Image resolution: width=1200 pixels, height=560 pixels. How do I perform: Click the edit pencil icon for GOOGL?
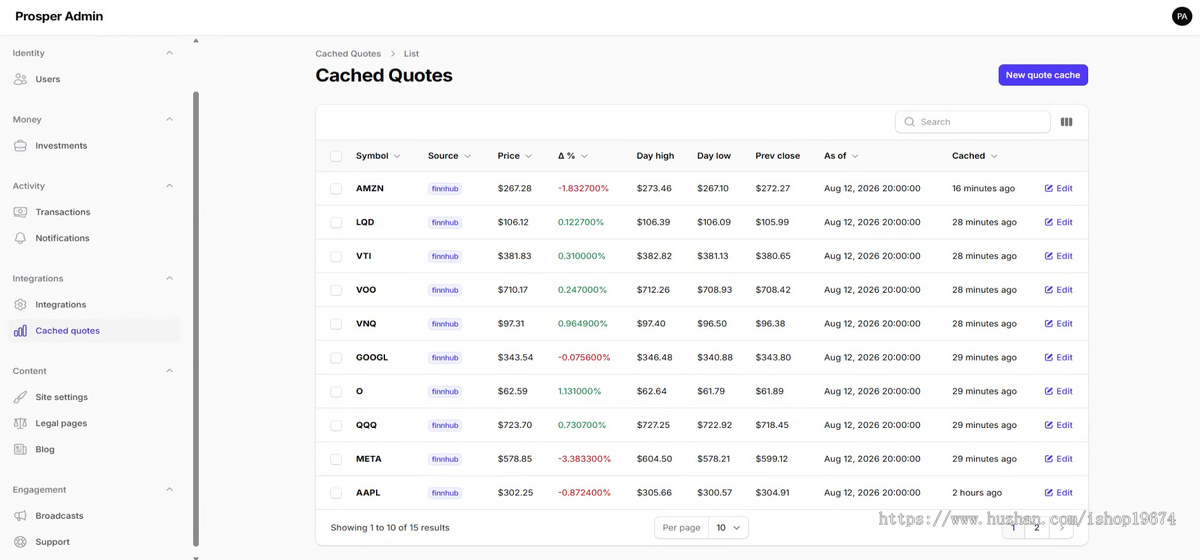[x=1049, y=357]
